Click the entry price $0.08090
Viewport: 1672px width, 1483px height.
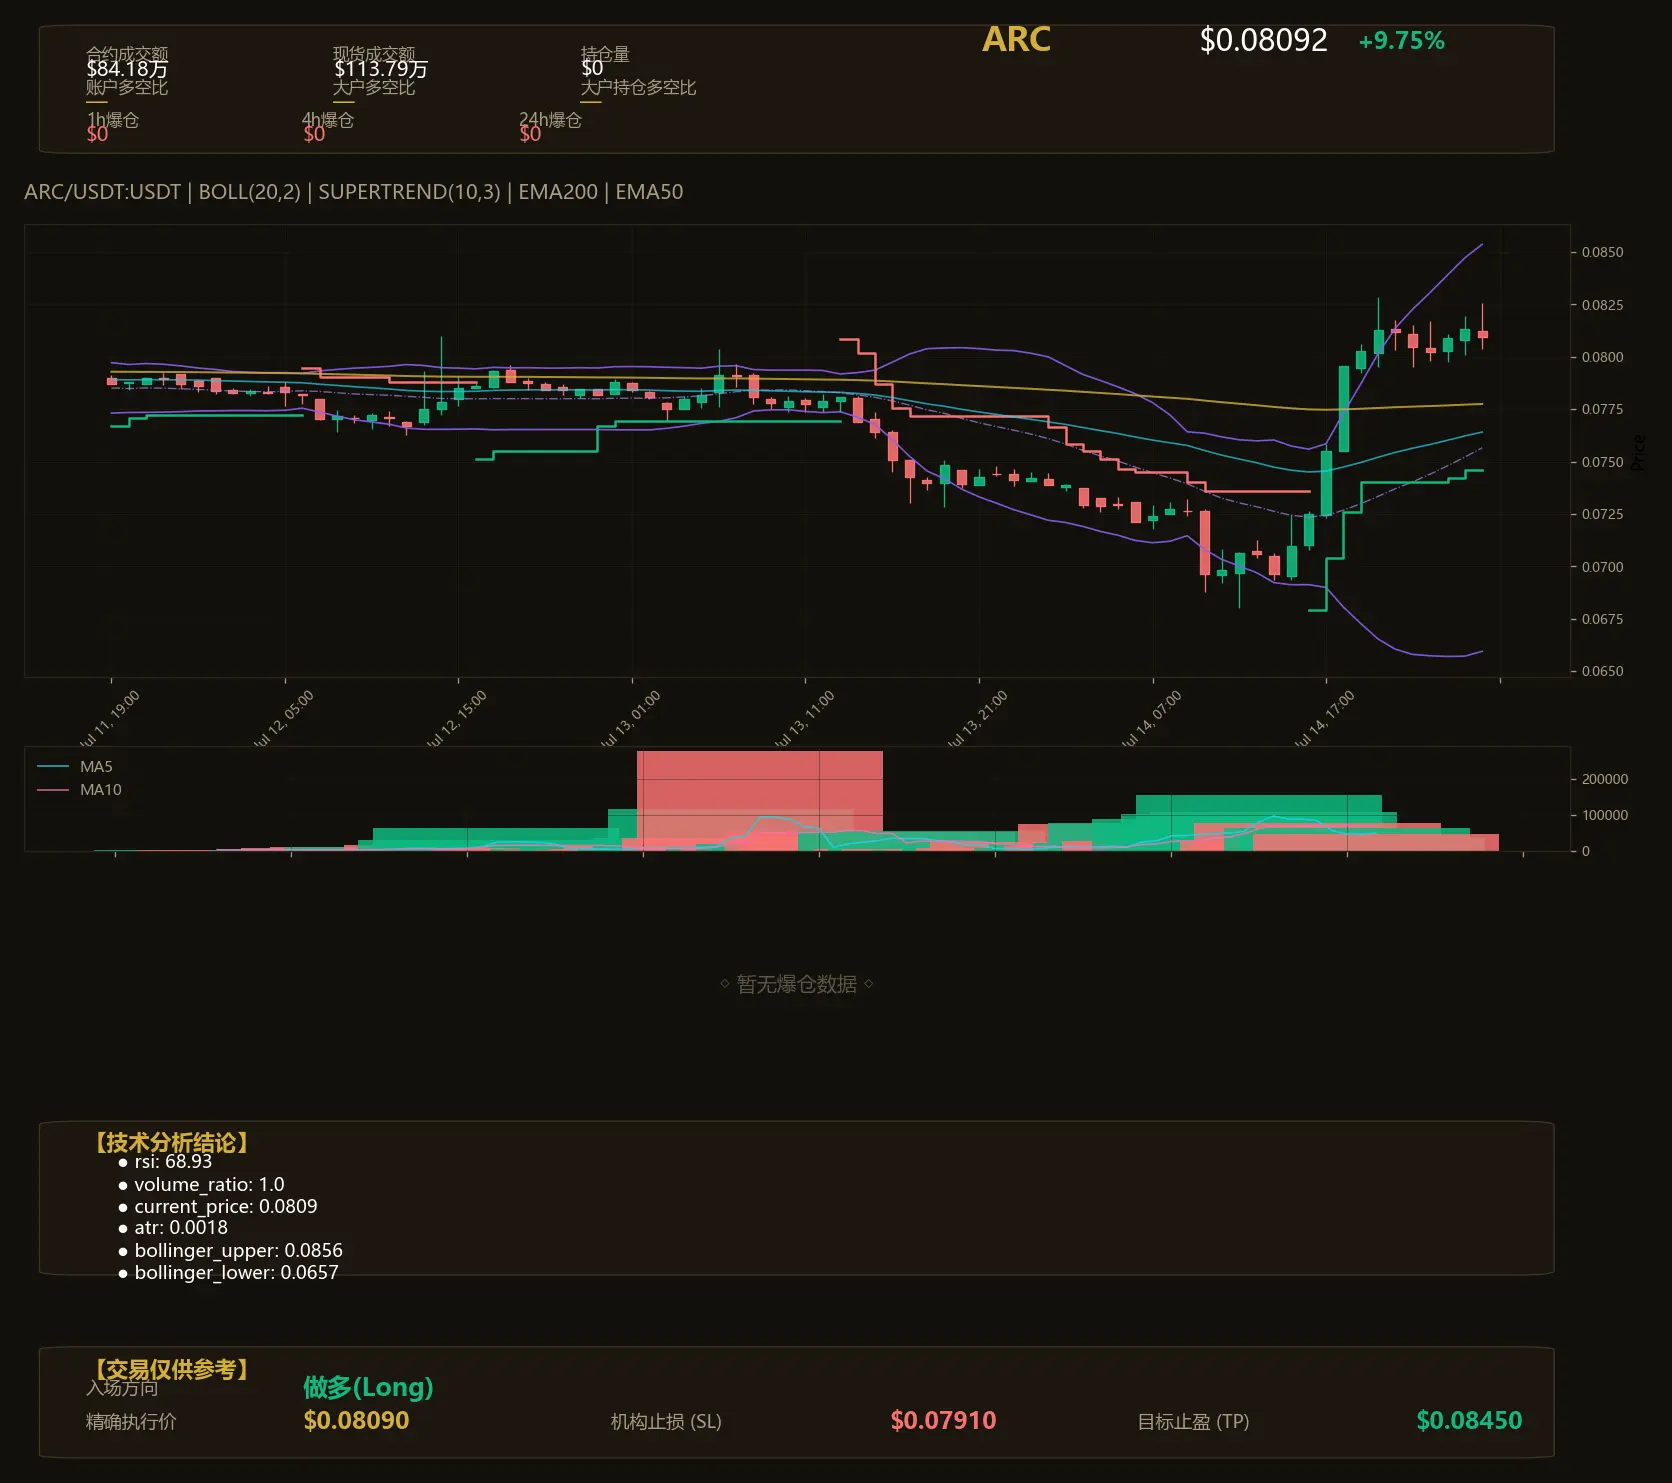[356, 1421]
